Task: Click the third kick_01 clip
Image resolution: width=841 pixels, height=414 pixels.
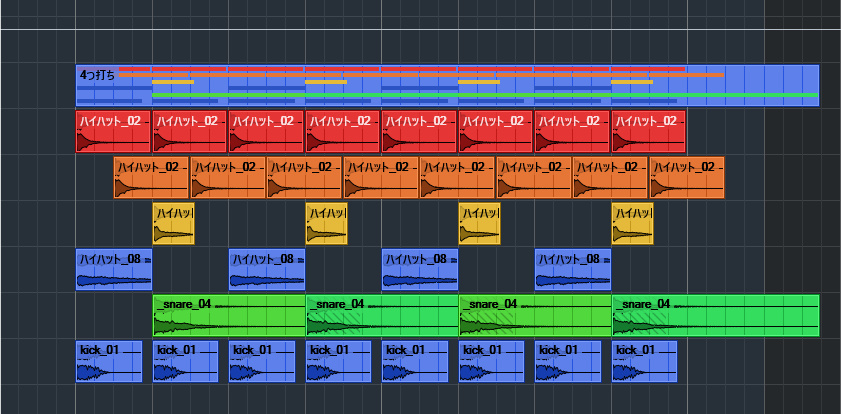Action: click(x=261, y=362)
